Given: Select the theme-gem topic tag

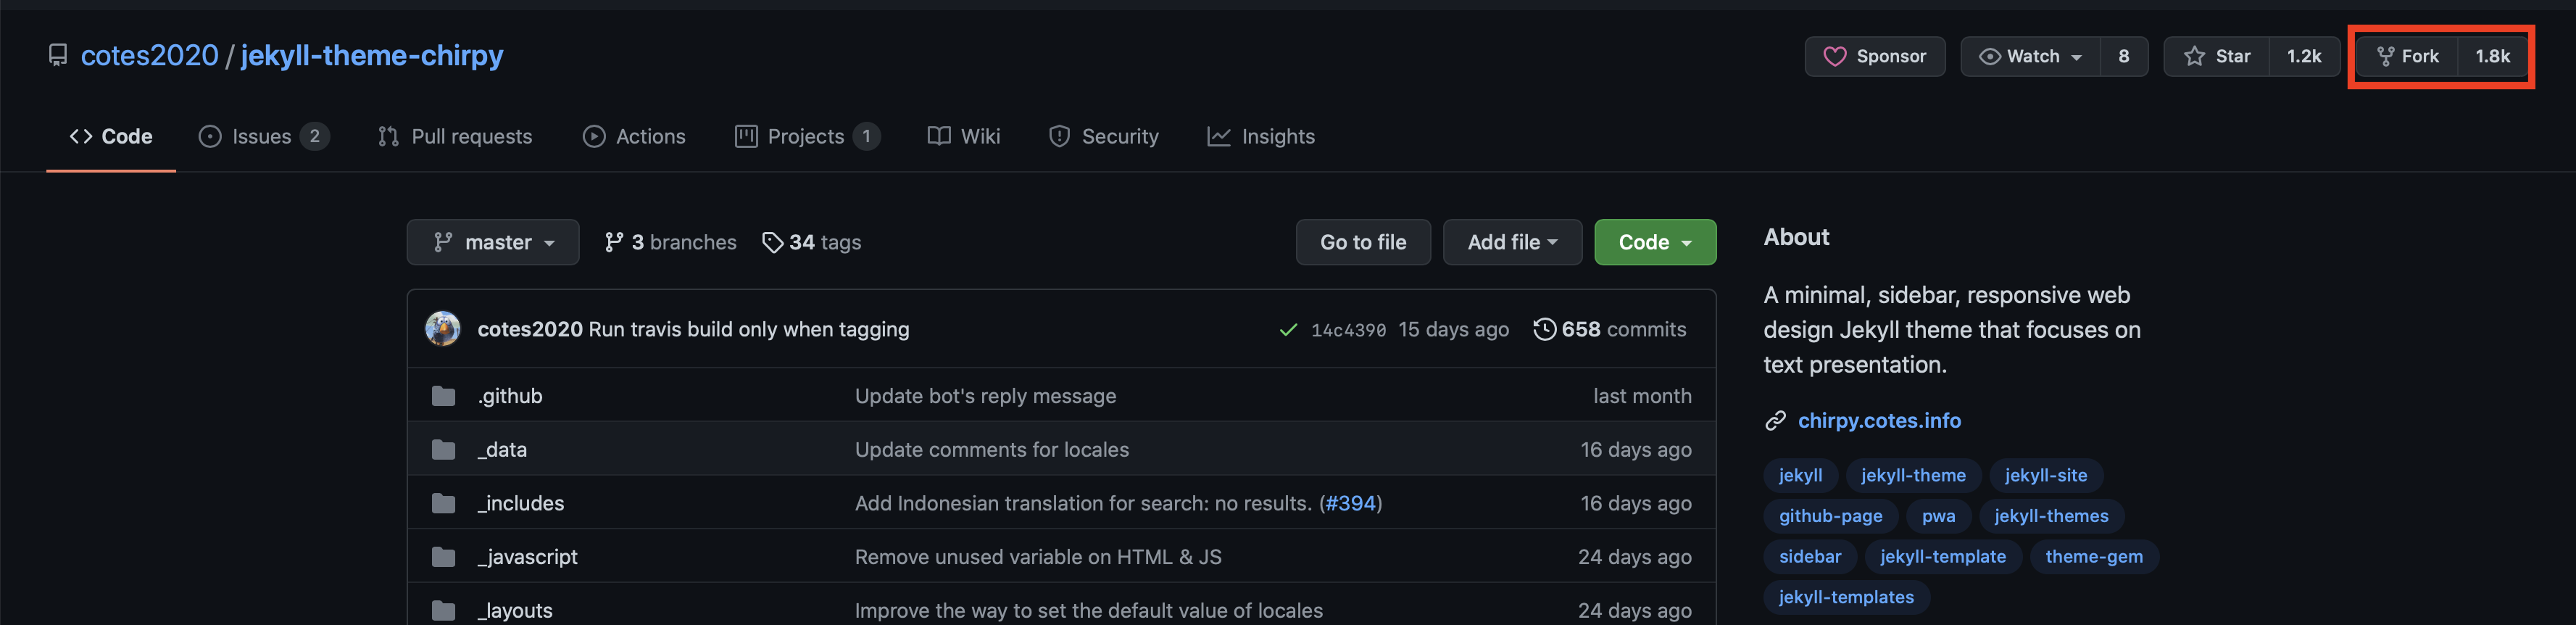Looking at the screenshot, I should coord(2094,557).
